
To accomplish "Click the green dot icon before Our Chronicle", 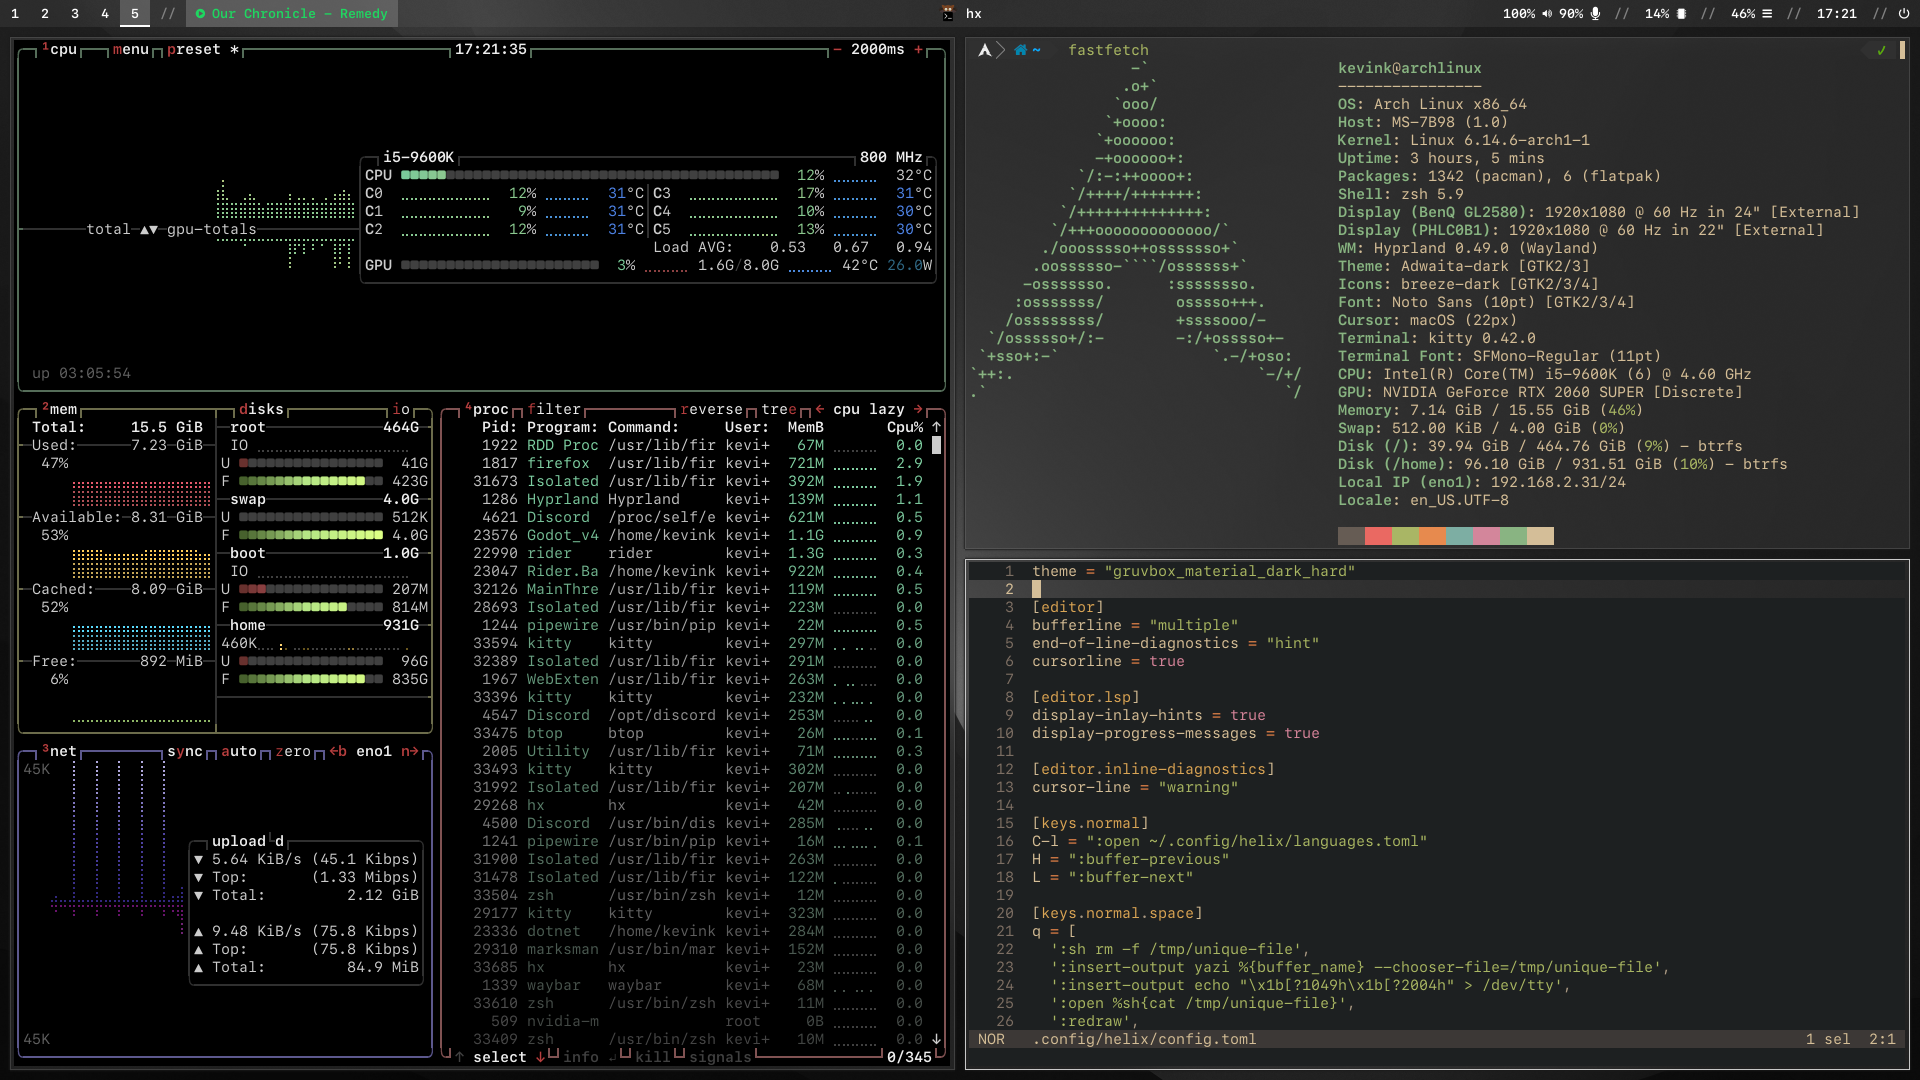I will coord(201,14).
